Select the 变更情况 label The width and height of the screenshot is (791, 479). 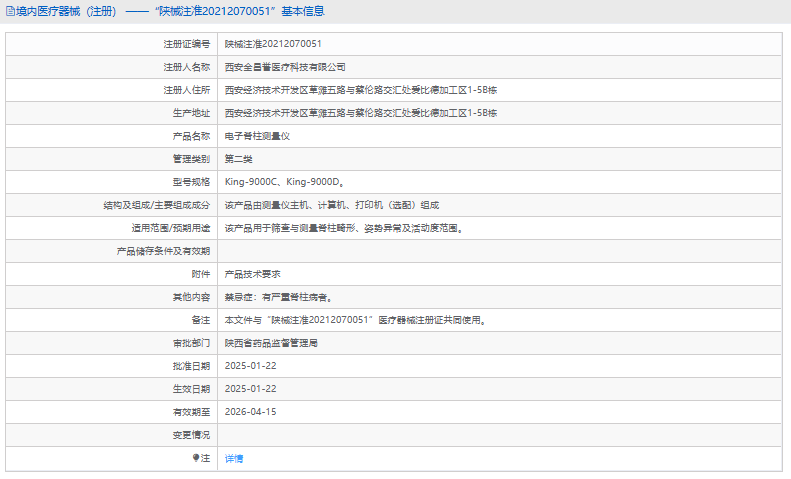pyautogui.click(x=191, y=435)
